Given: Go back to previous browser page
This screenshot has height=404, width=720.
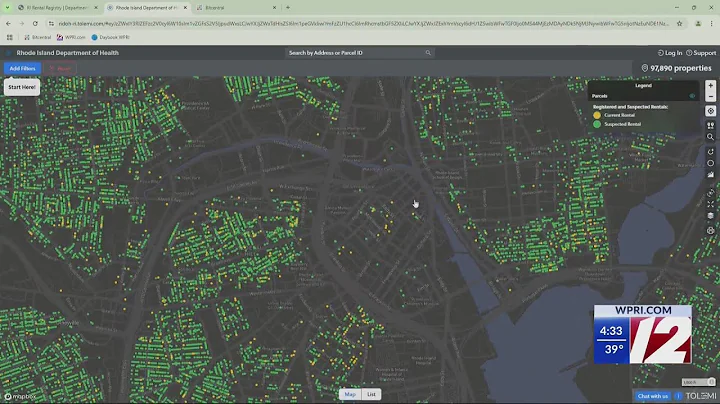Looking at the screenshot, I should coord(8,23).
